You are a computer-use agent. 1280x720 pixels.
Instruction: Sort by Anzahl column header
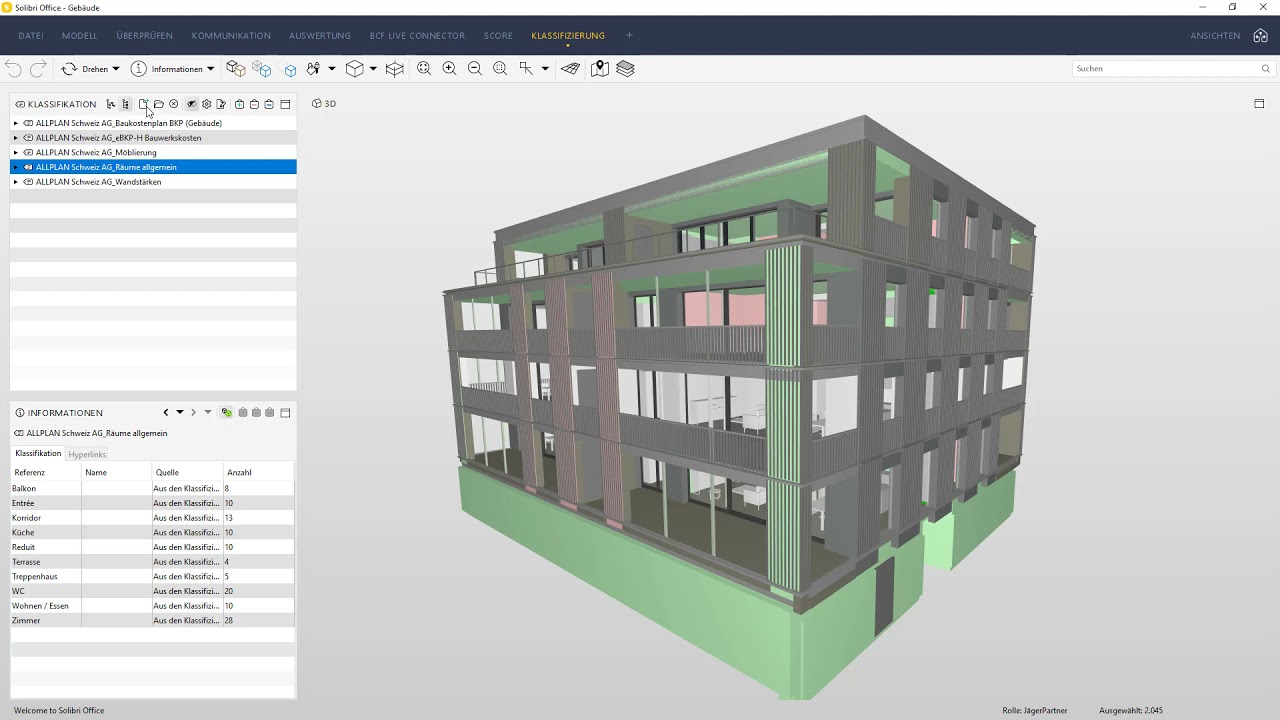pos(258,472)
